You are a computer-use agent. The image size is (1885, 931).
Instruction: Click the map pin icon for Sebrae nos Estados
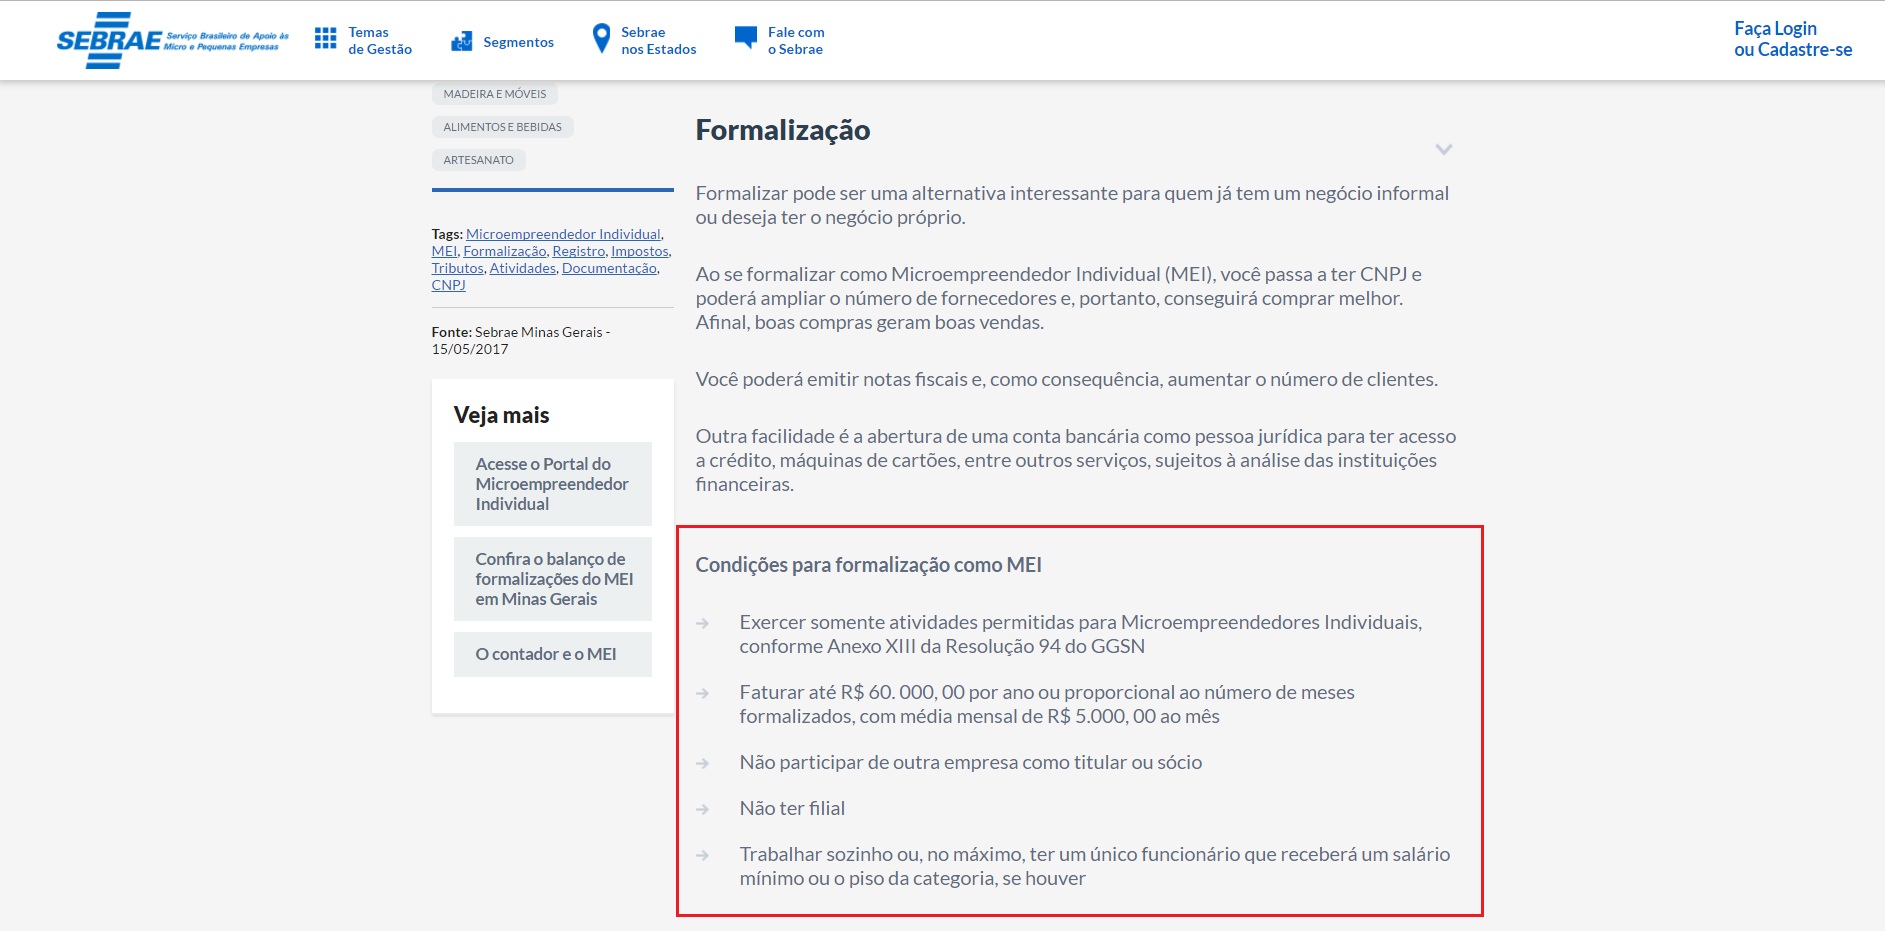(x=601, y=39)
